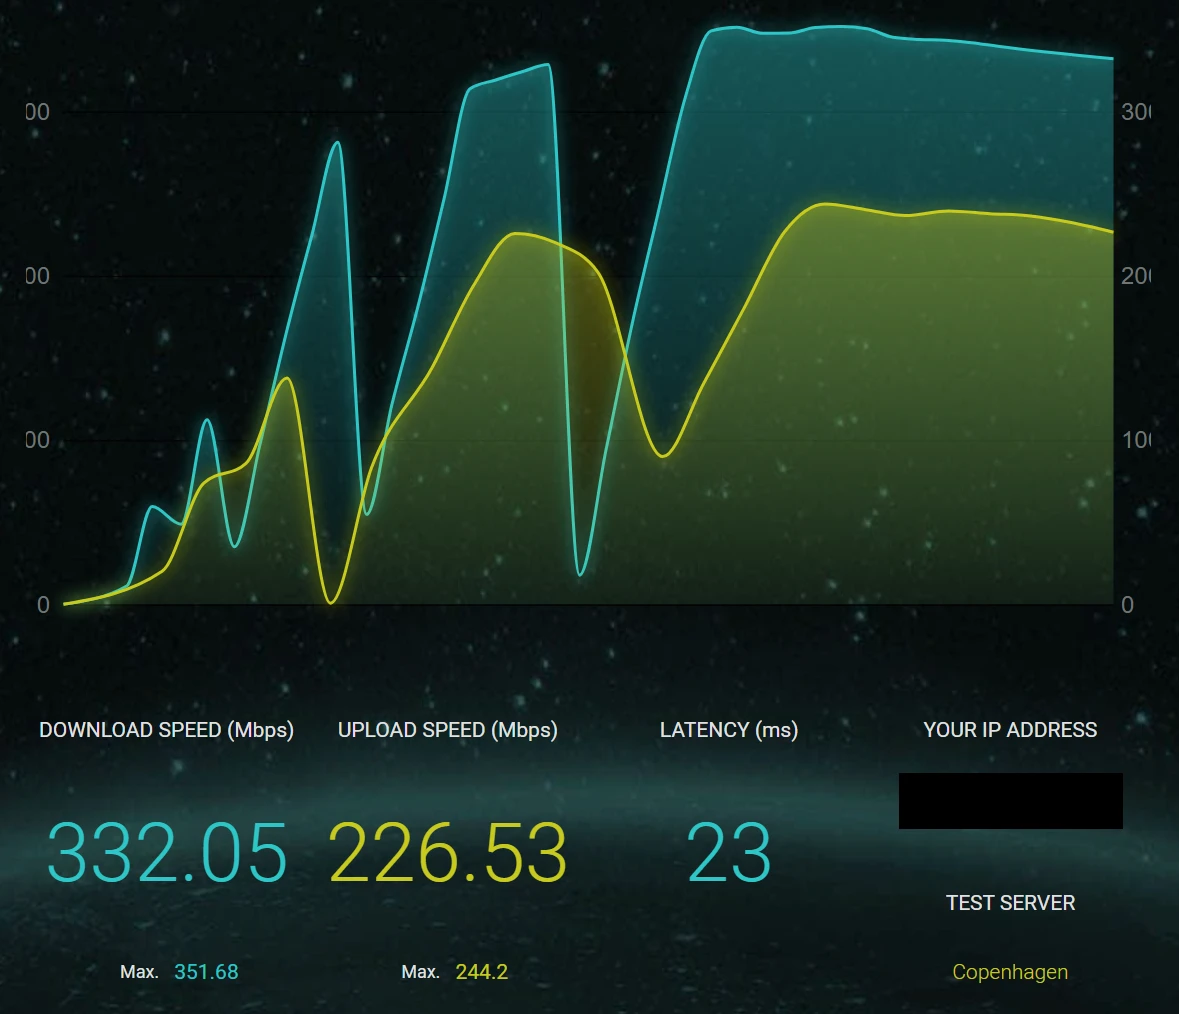
Task: Click the UPLOAD SPEED (Mbps) label
Action: (x=448, y=730)
